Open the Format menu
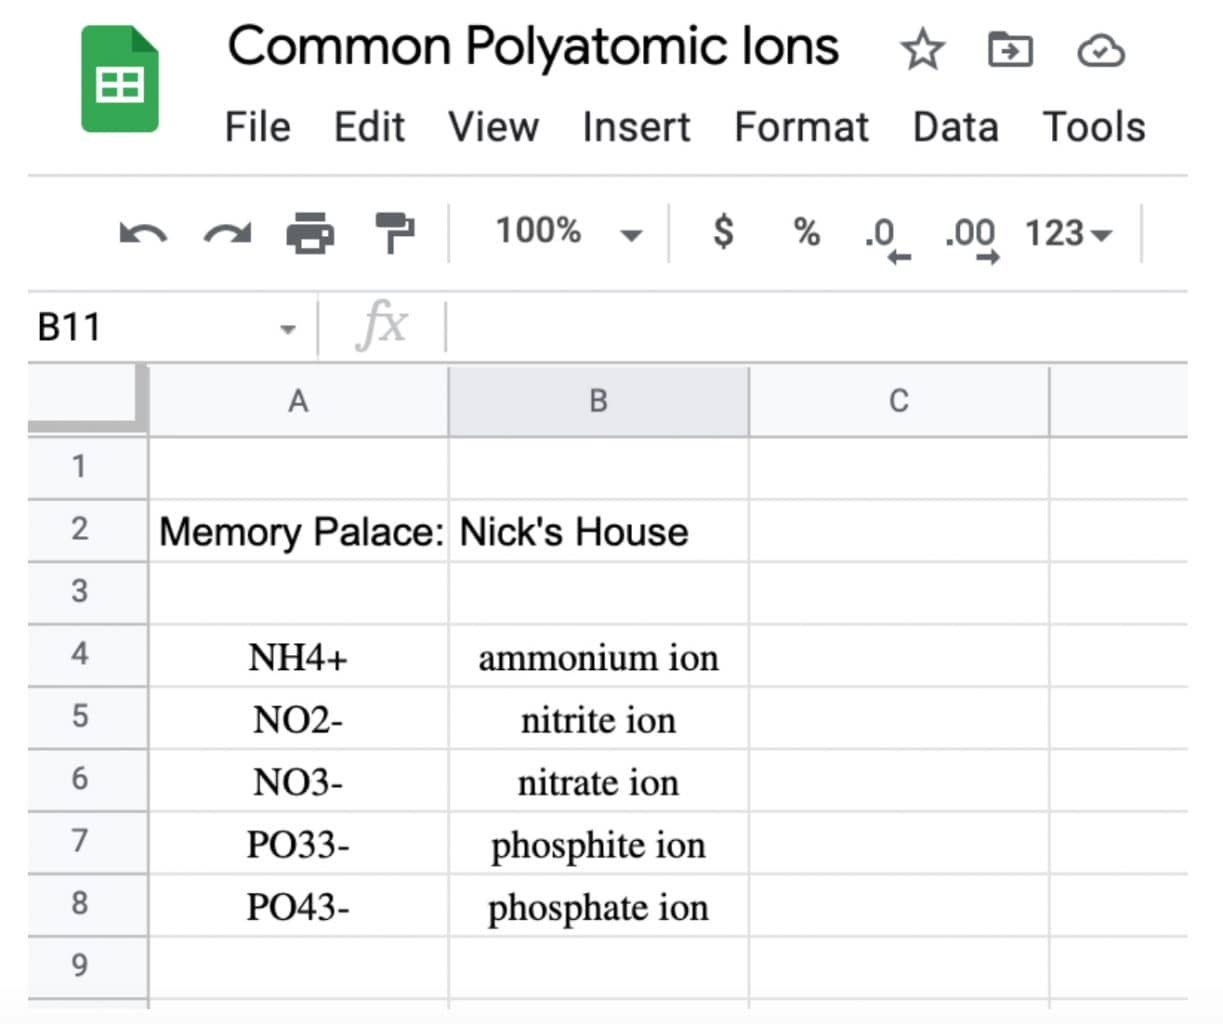 800,127
